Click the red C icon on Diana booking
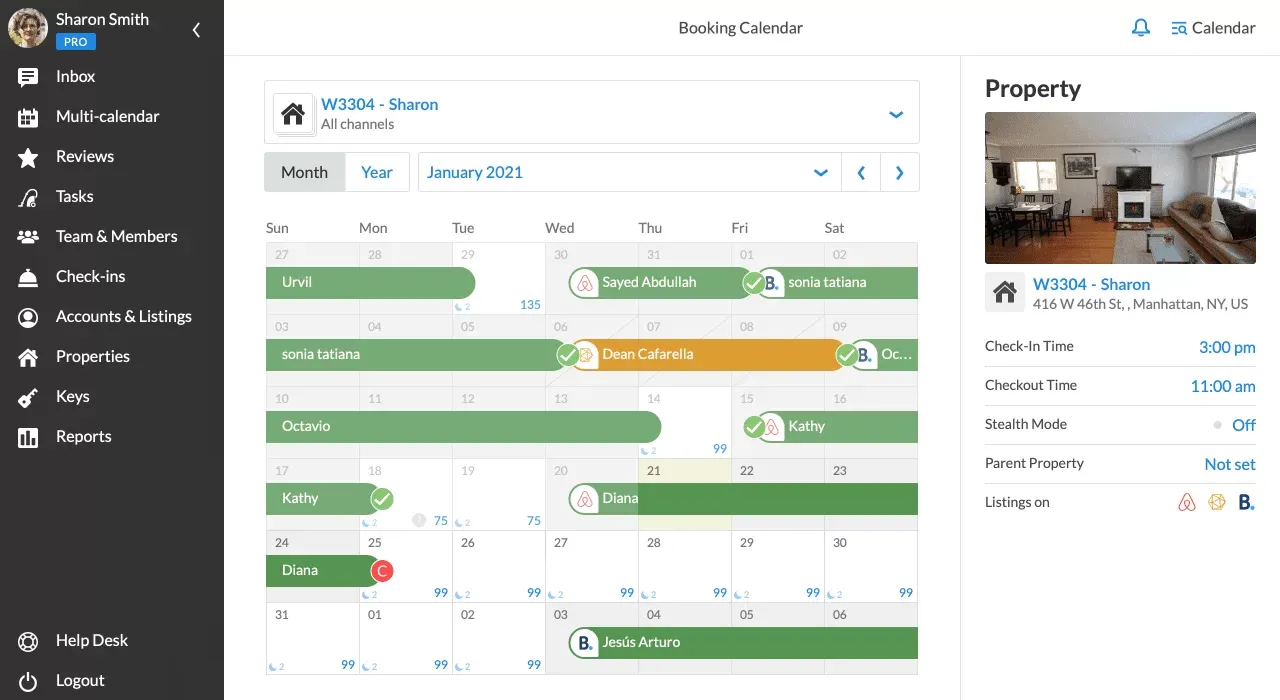The image size is (1280, 700). click(381, 571)
